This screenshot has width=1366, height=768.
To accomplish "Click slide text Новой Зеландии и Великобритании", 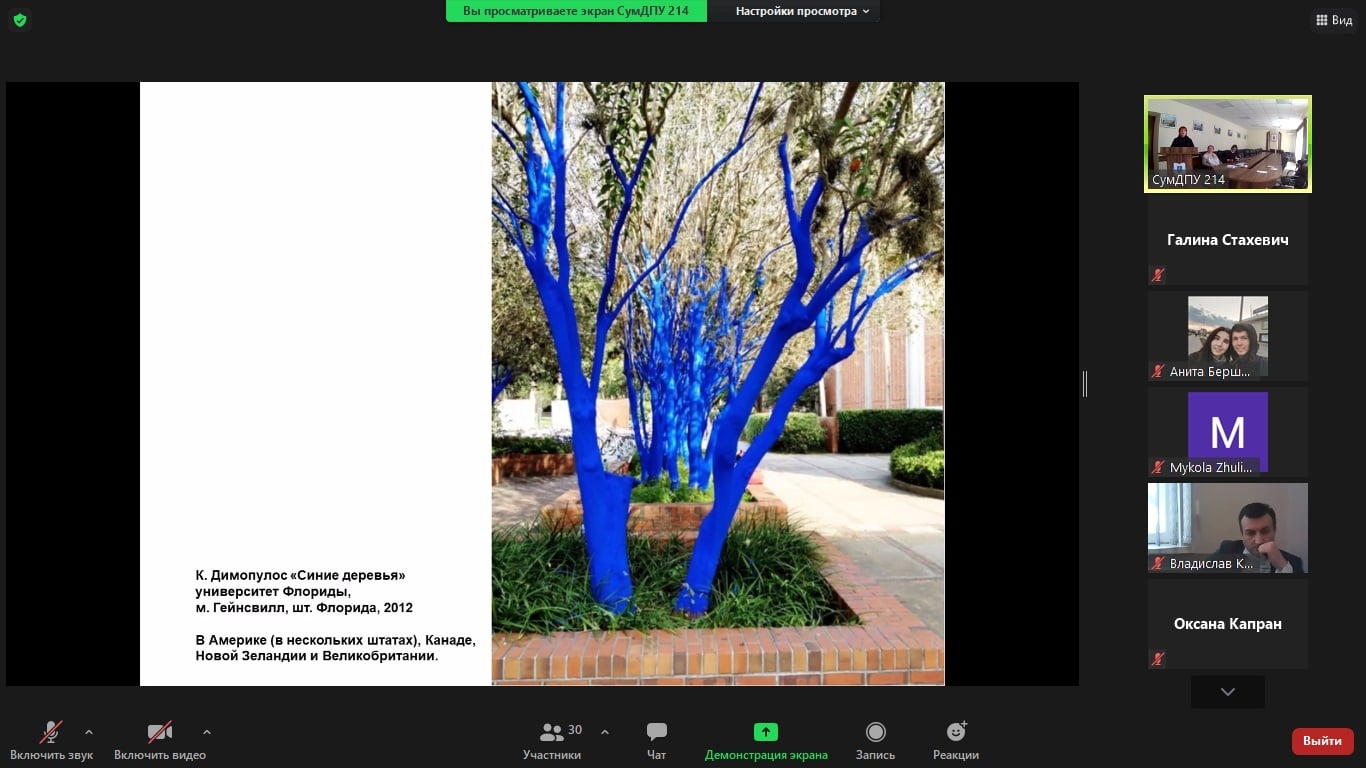I will pyautogui.click(x=317, y=656).
